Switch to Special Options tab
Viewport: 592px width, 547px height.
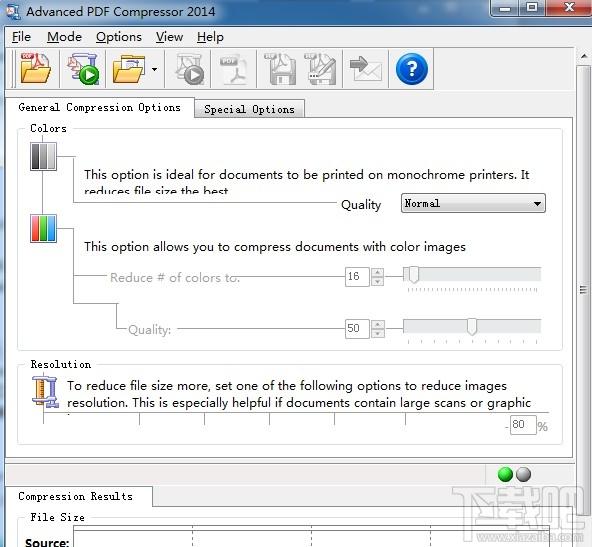click(x=249, y=109)
